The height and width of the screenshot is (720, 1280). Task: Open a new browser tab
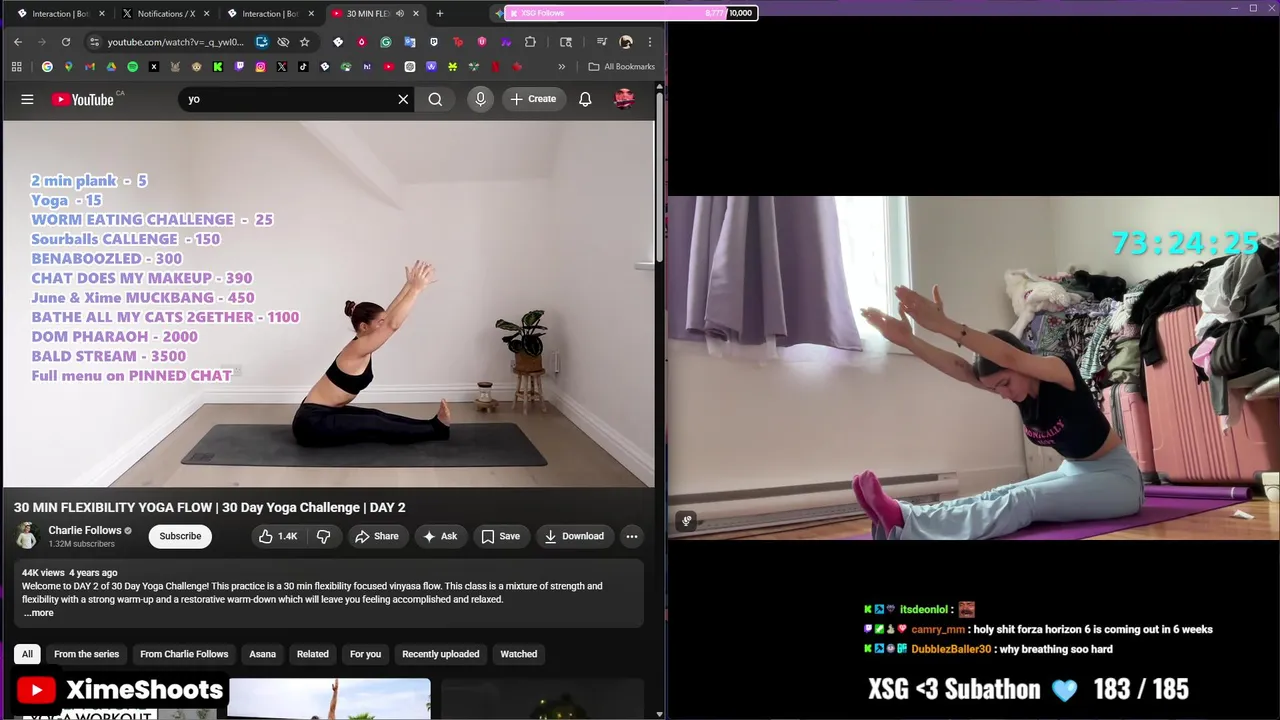click(439, 13)
